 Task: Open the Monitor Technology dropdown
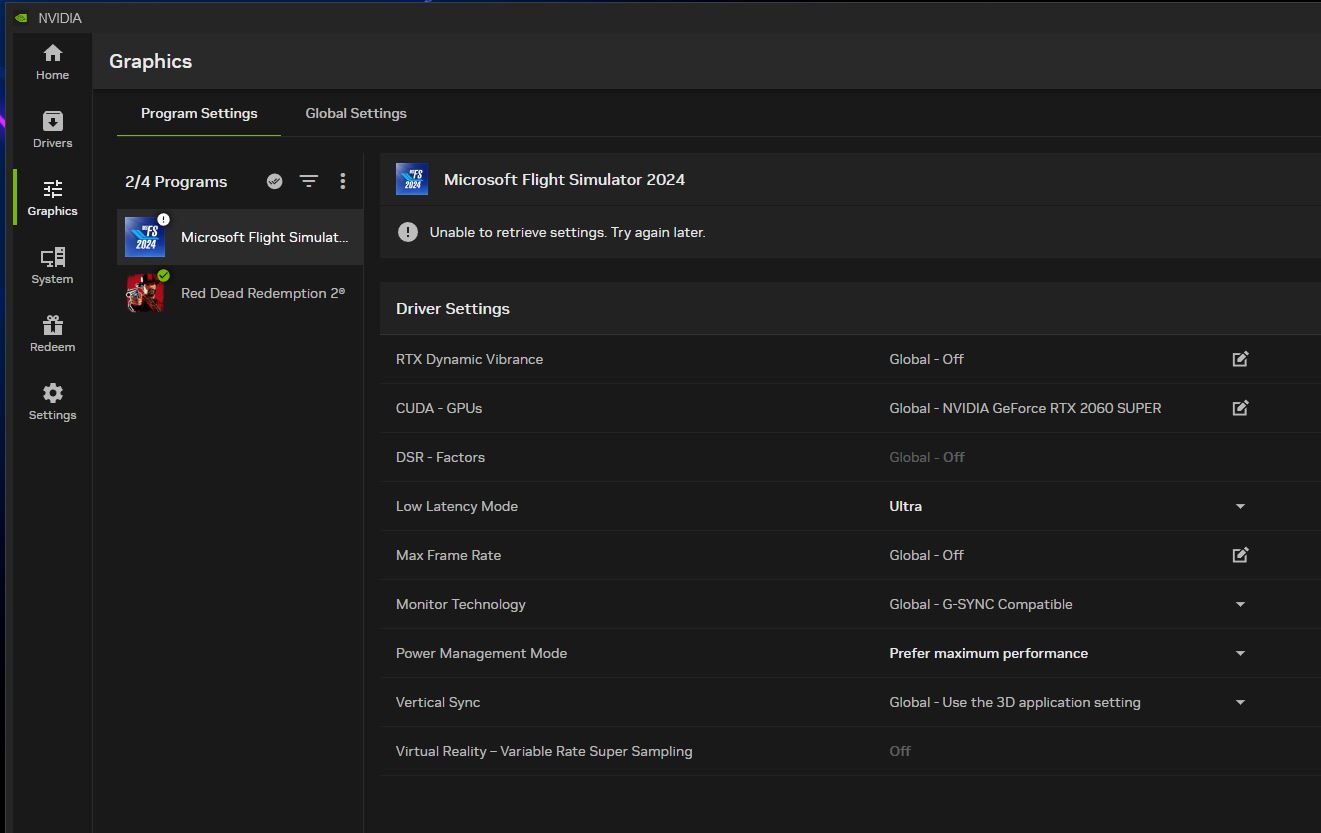[x=1239, y=604]
